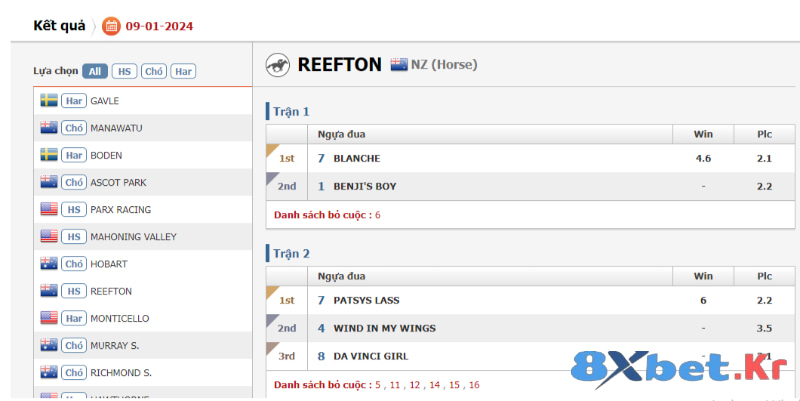Viewport: 800px width, 401px height.
Task: Open the calendar date picker icon
Action: [x=111, y=26]
